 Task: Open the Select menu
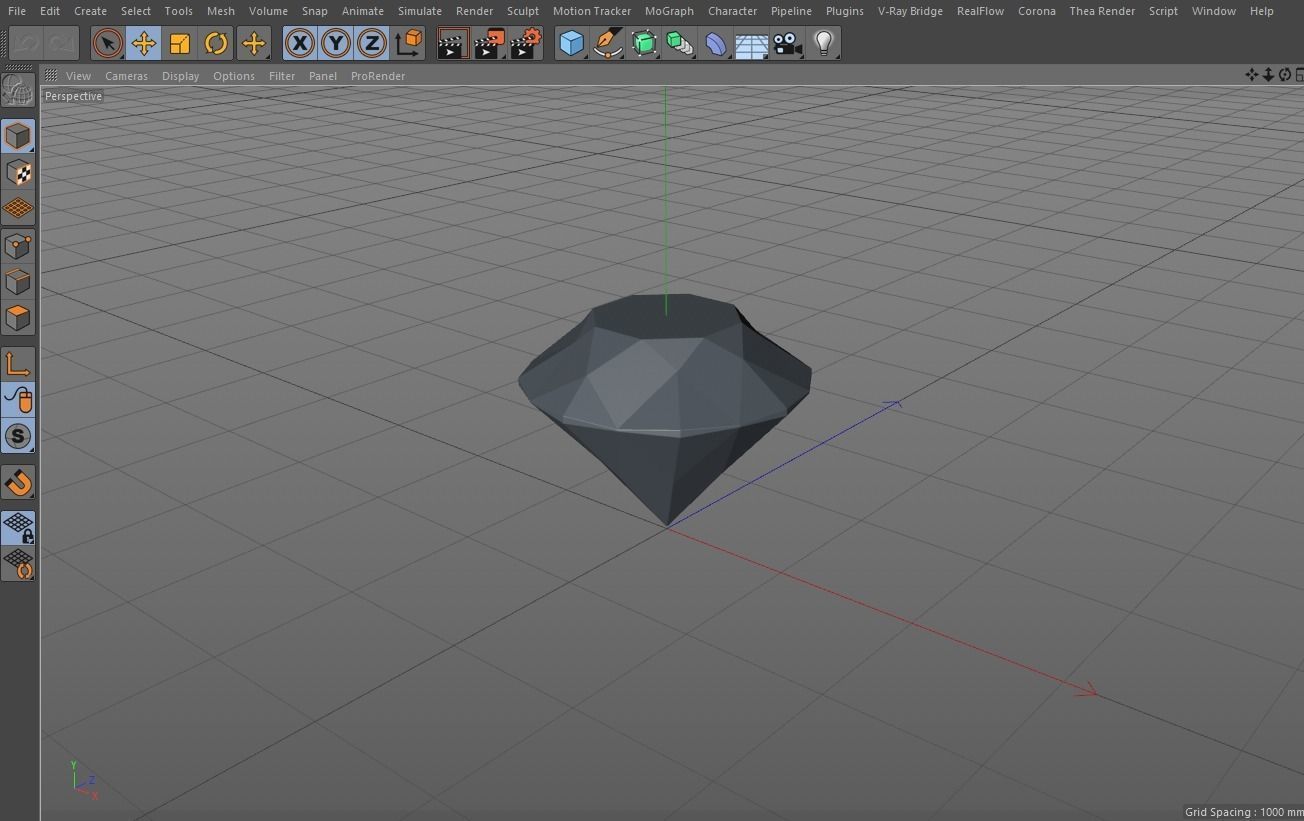[136, 11]
